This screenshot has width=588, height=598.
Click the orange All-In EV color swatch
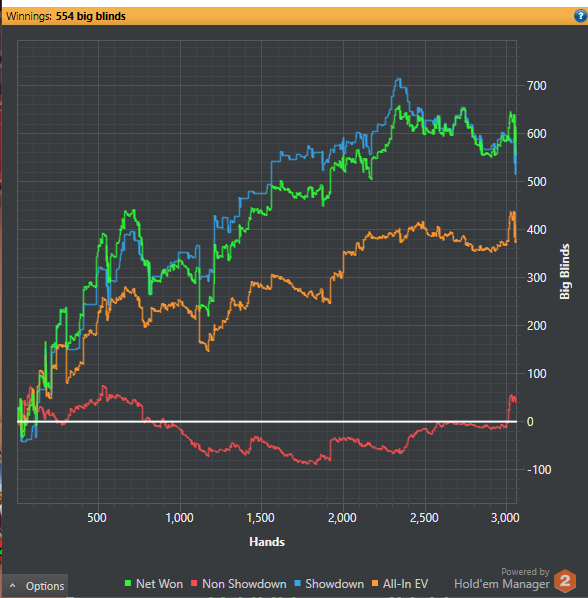point(375,584)
